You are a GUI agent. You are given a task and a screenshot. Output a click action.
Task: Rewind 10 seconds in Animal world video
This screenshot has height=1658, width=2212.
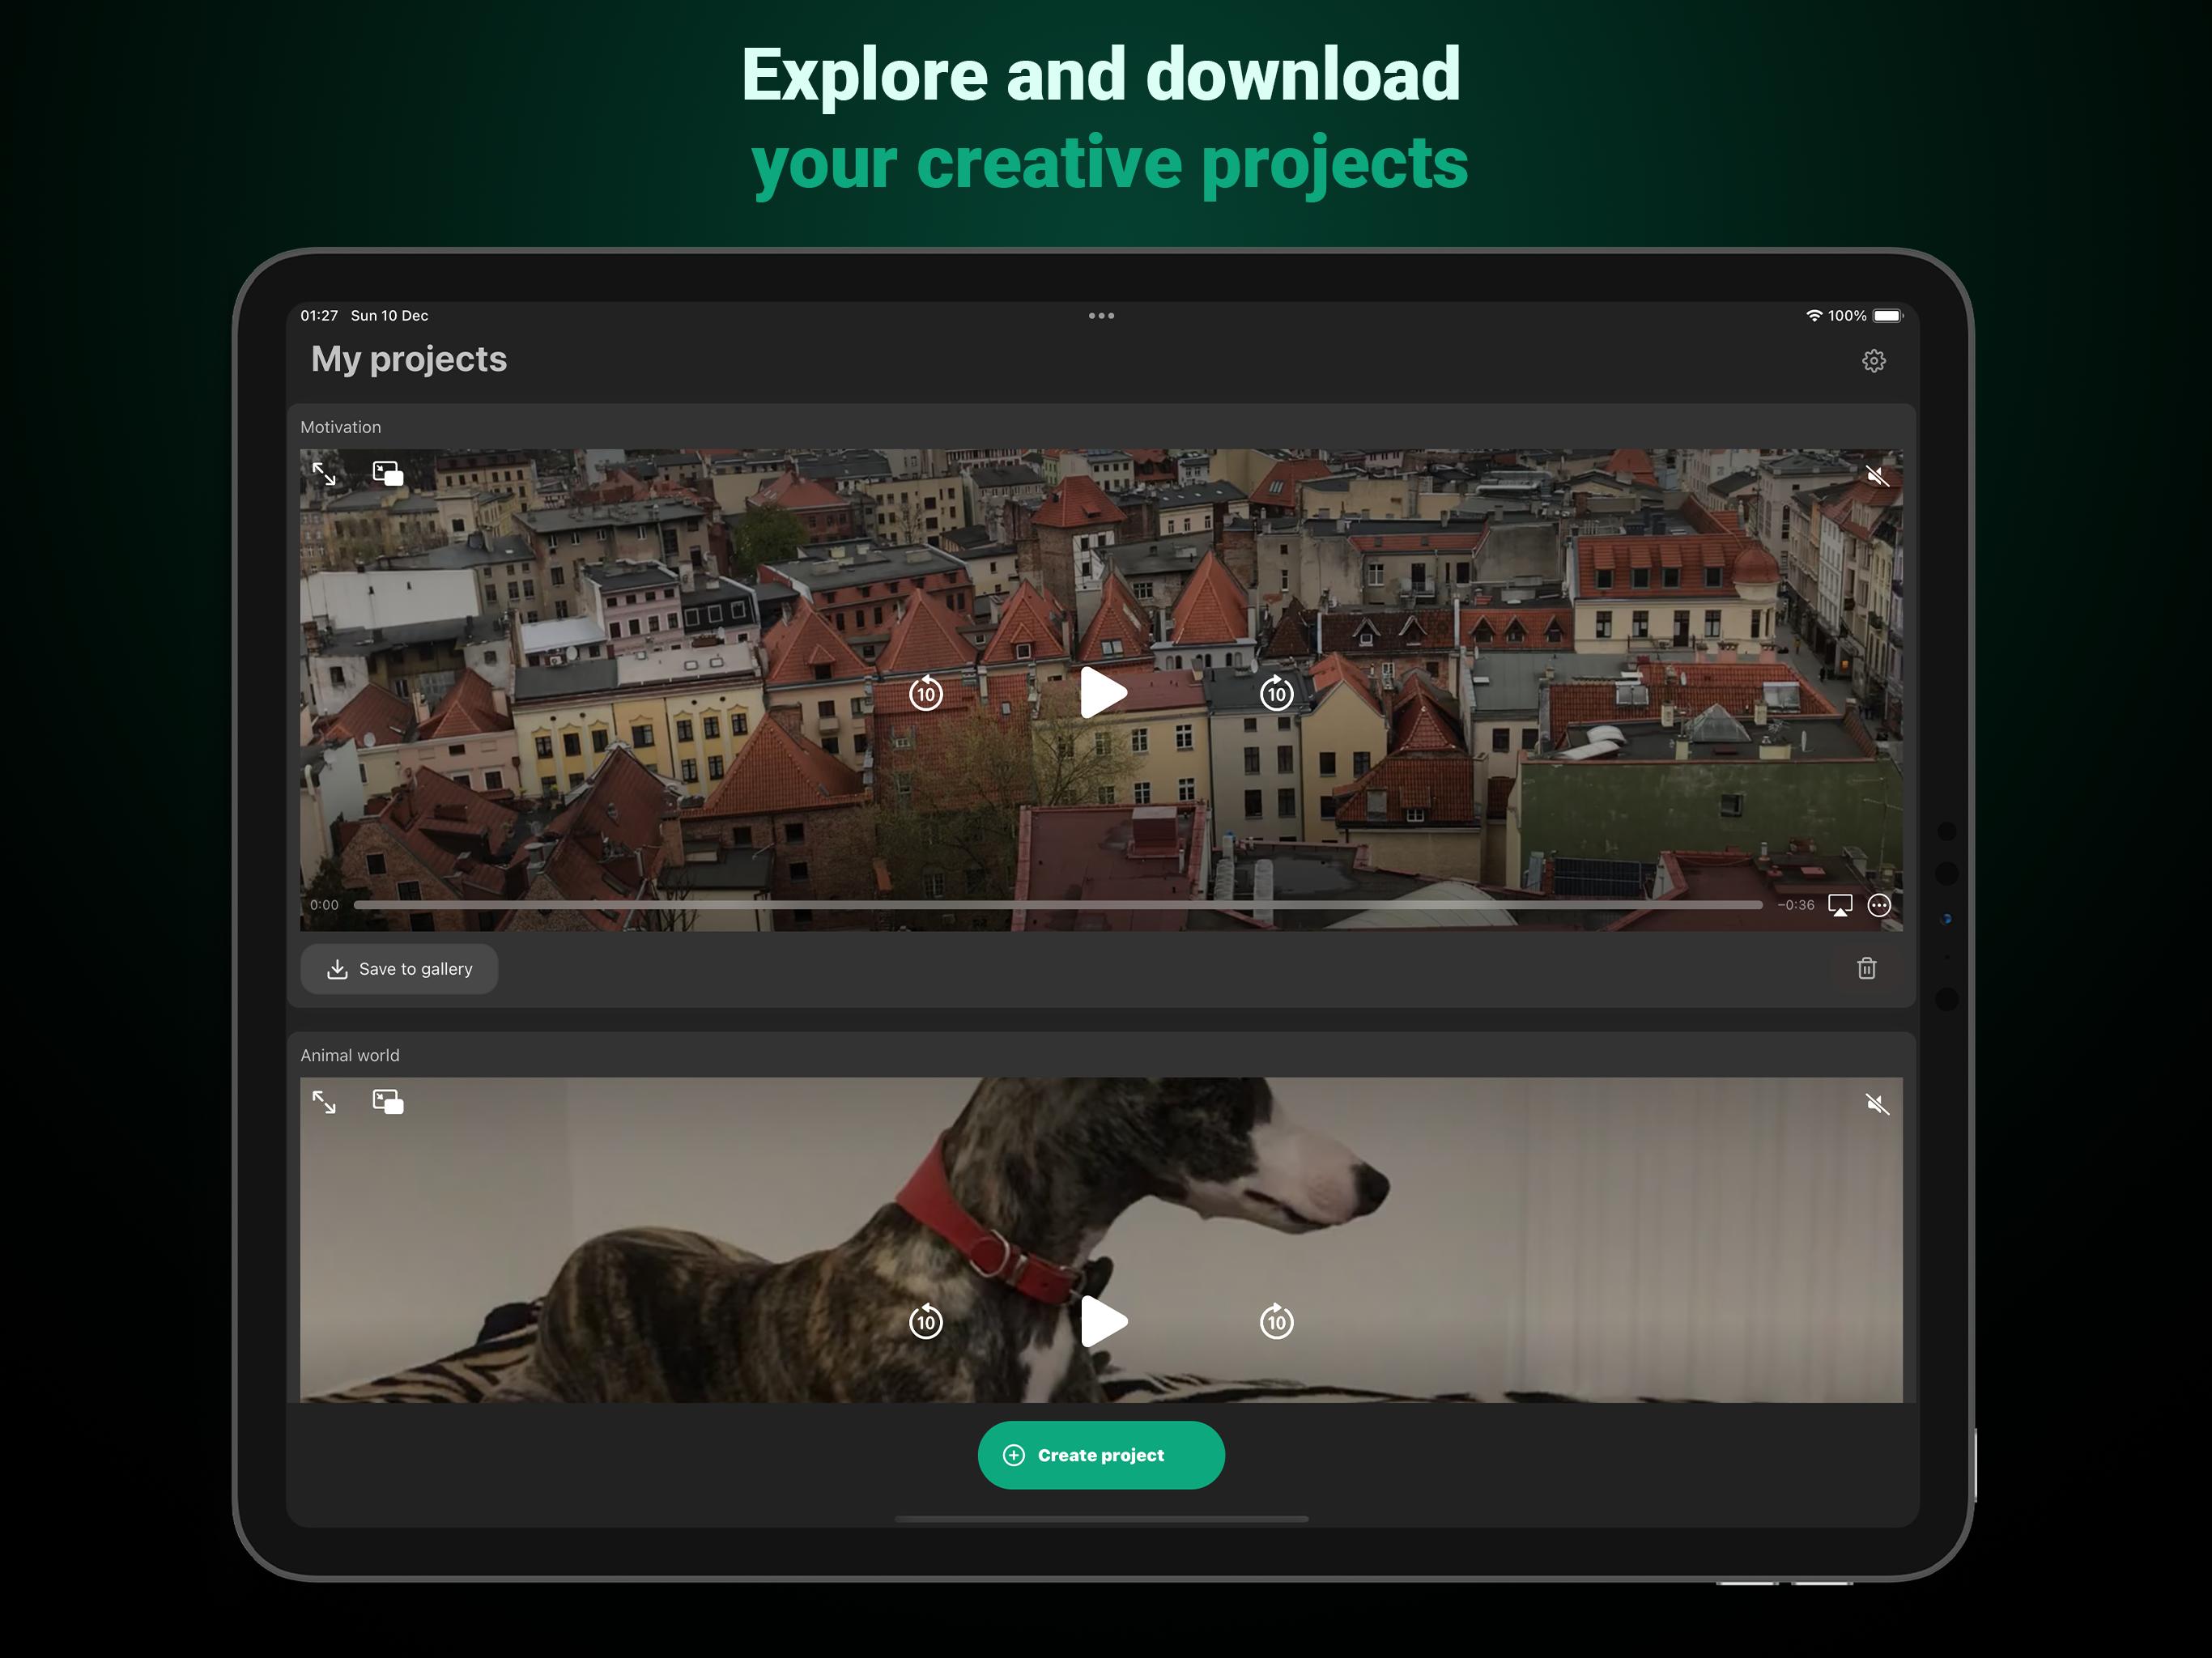coord(926,1321)
